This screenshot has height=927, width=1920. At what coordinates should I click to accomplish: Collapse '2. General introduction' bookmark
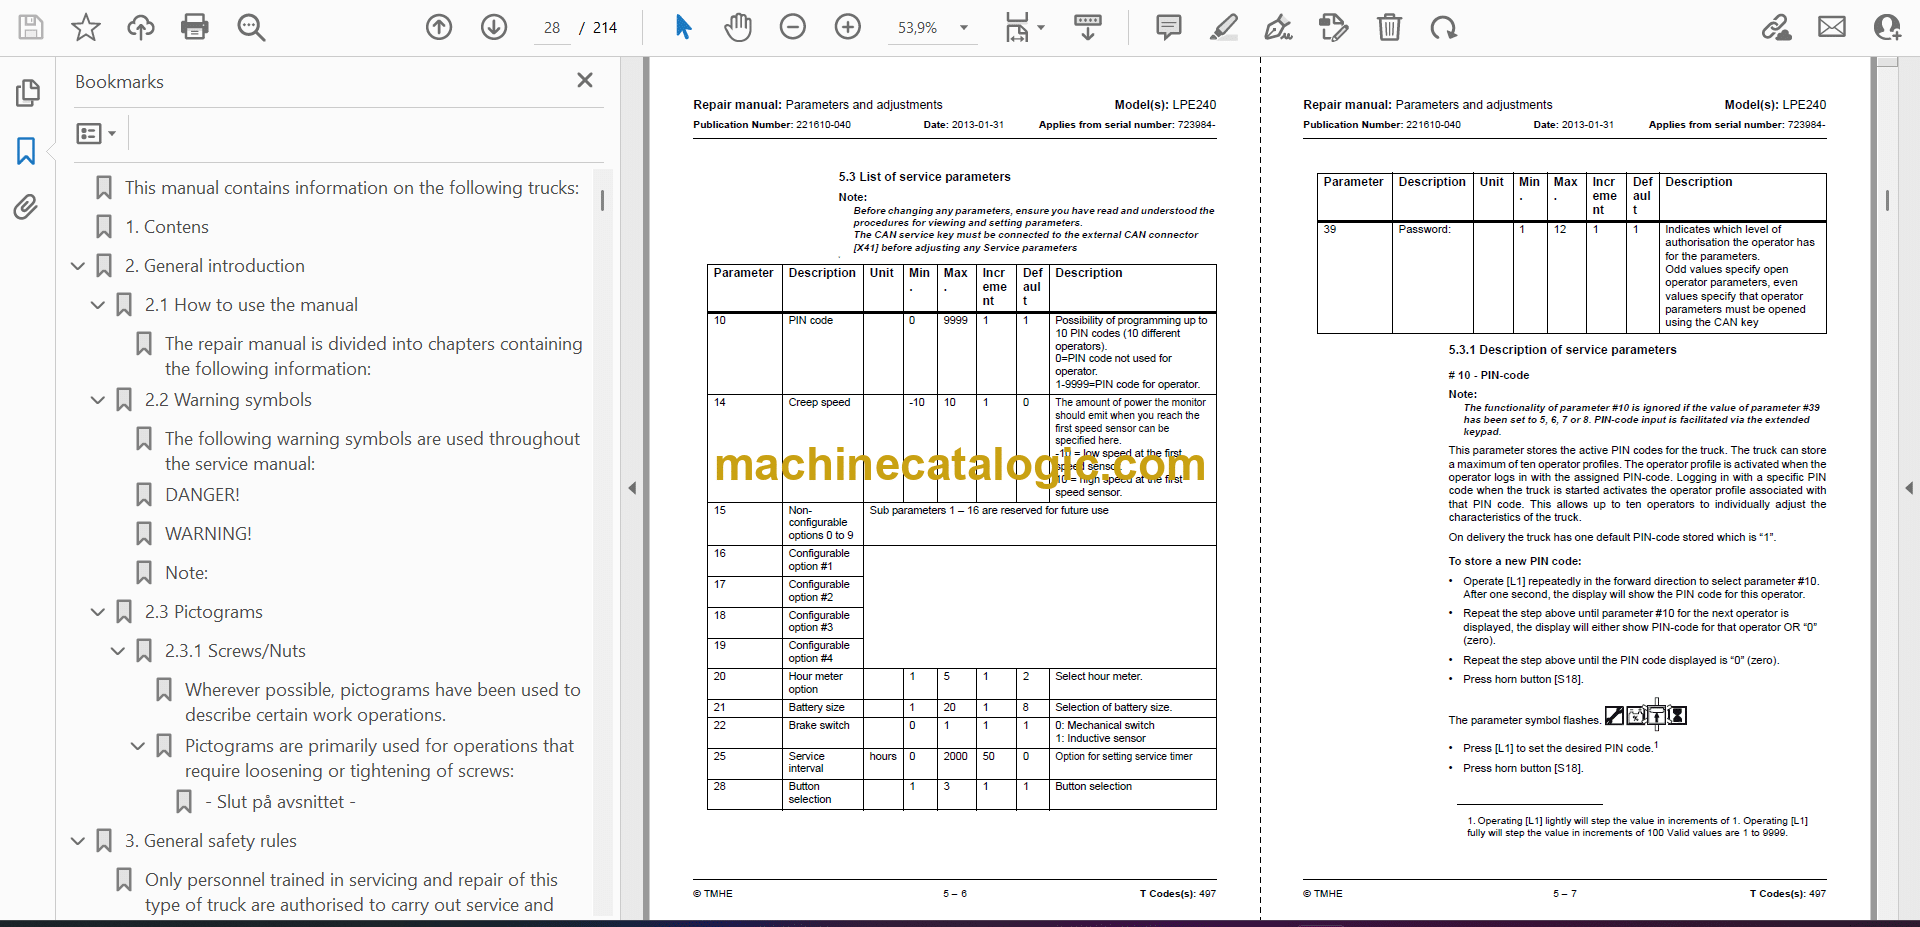[78, 266]
